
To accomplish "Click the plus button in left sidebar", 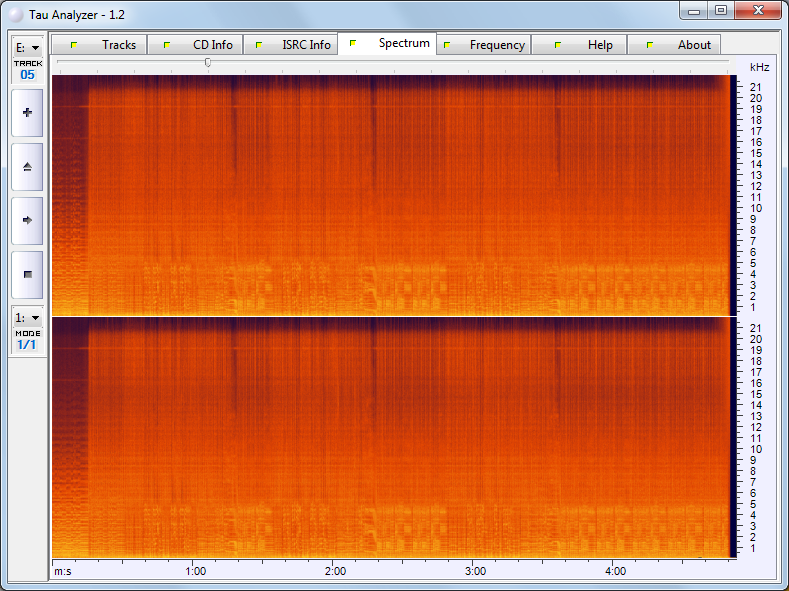I will coord(27,113).
